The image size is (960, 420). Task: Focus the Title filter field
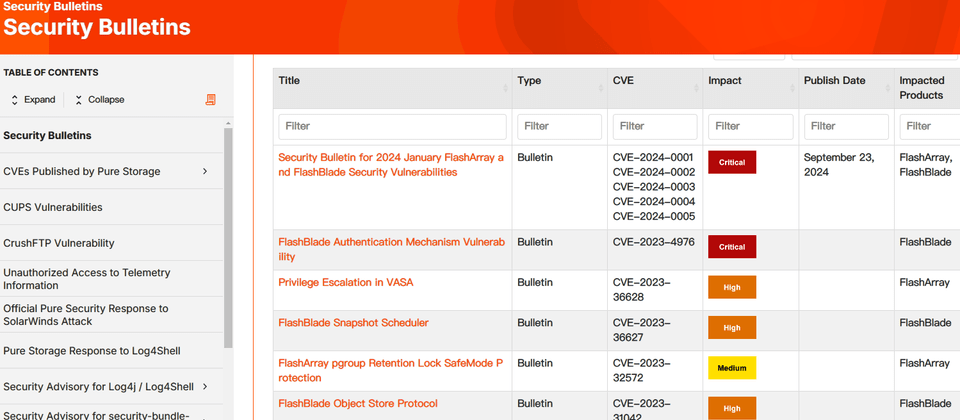(x=392, y=127)
